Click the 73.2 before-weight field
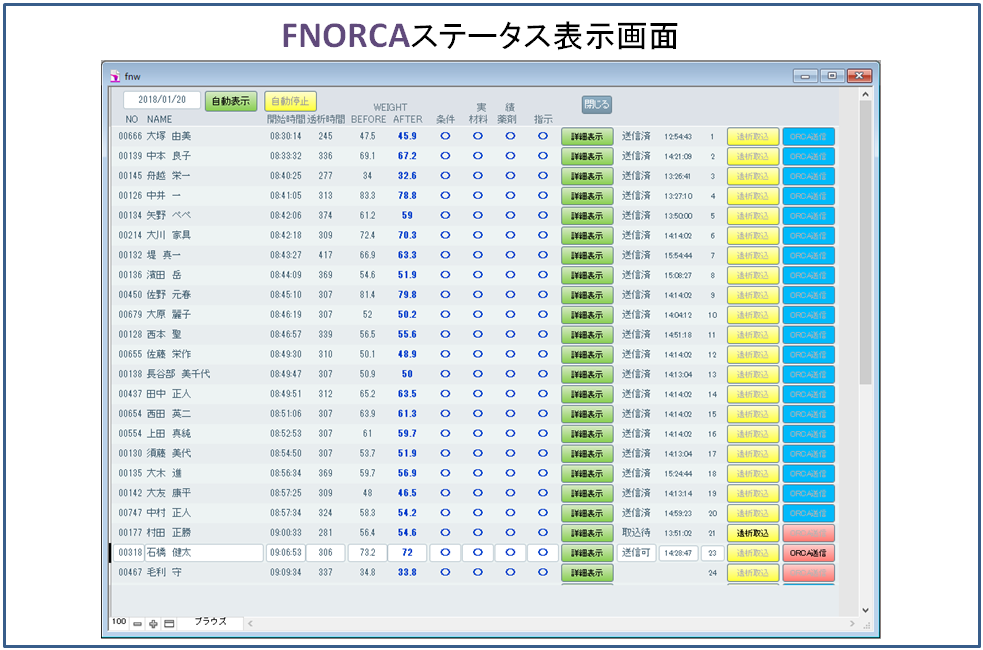Image resolution: width=983 pixels, height=650 pixels. coord(367,553)
